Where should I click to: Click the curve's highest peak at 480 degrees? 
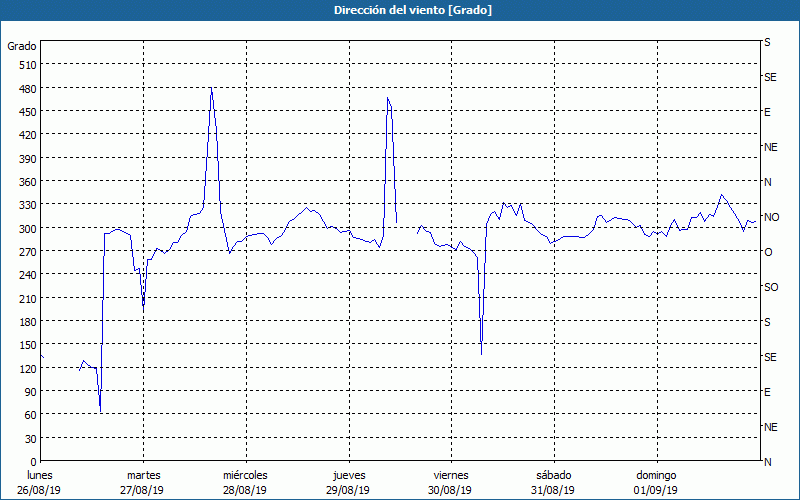[211, 88]
